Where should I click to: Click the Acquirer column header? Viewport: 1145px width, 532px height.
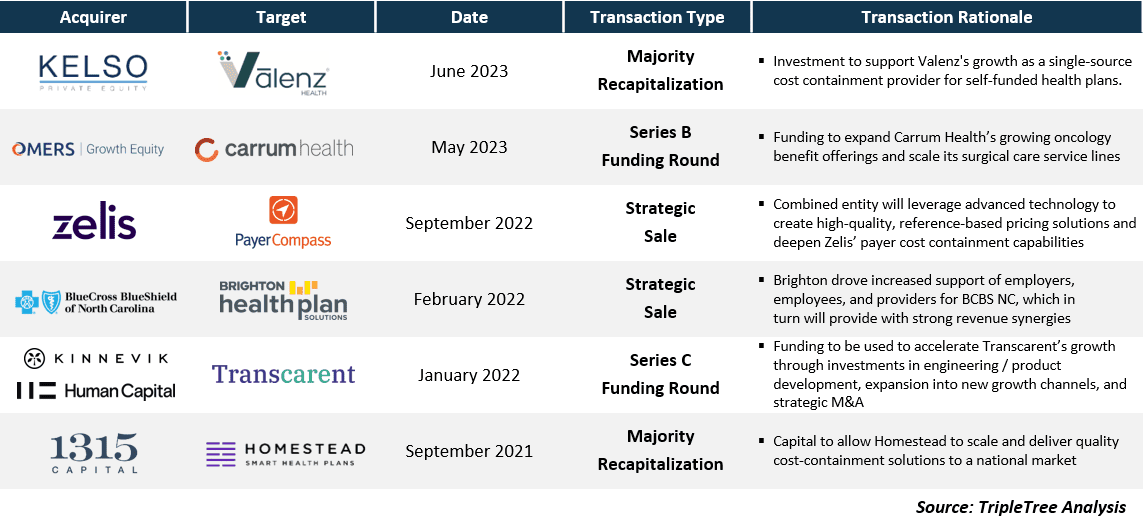93,17
